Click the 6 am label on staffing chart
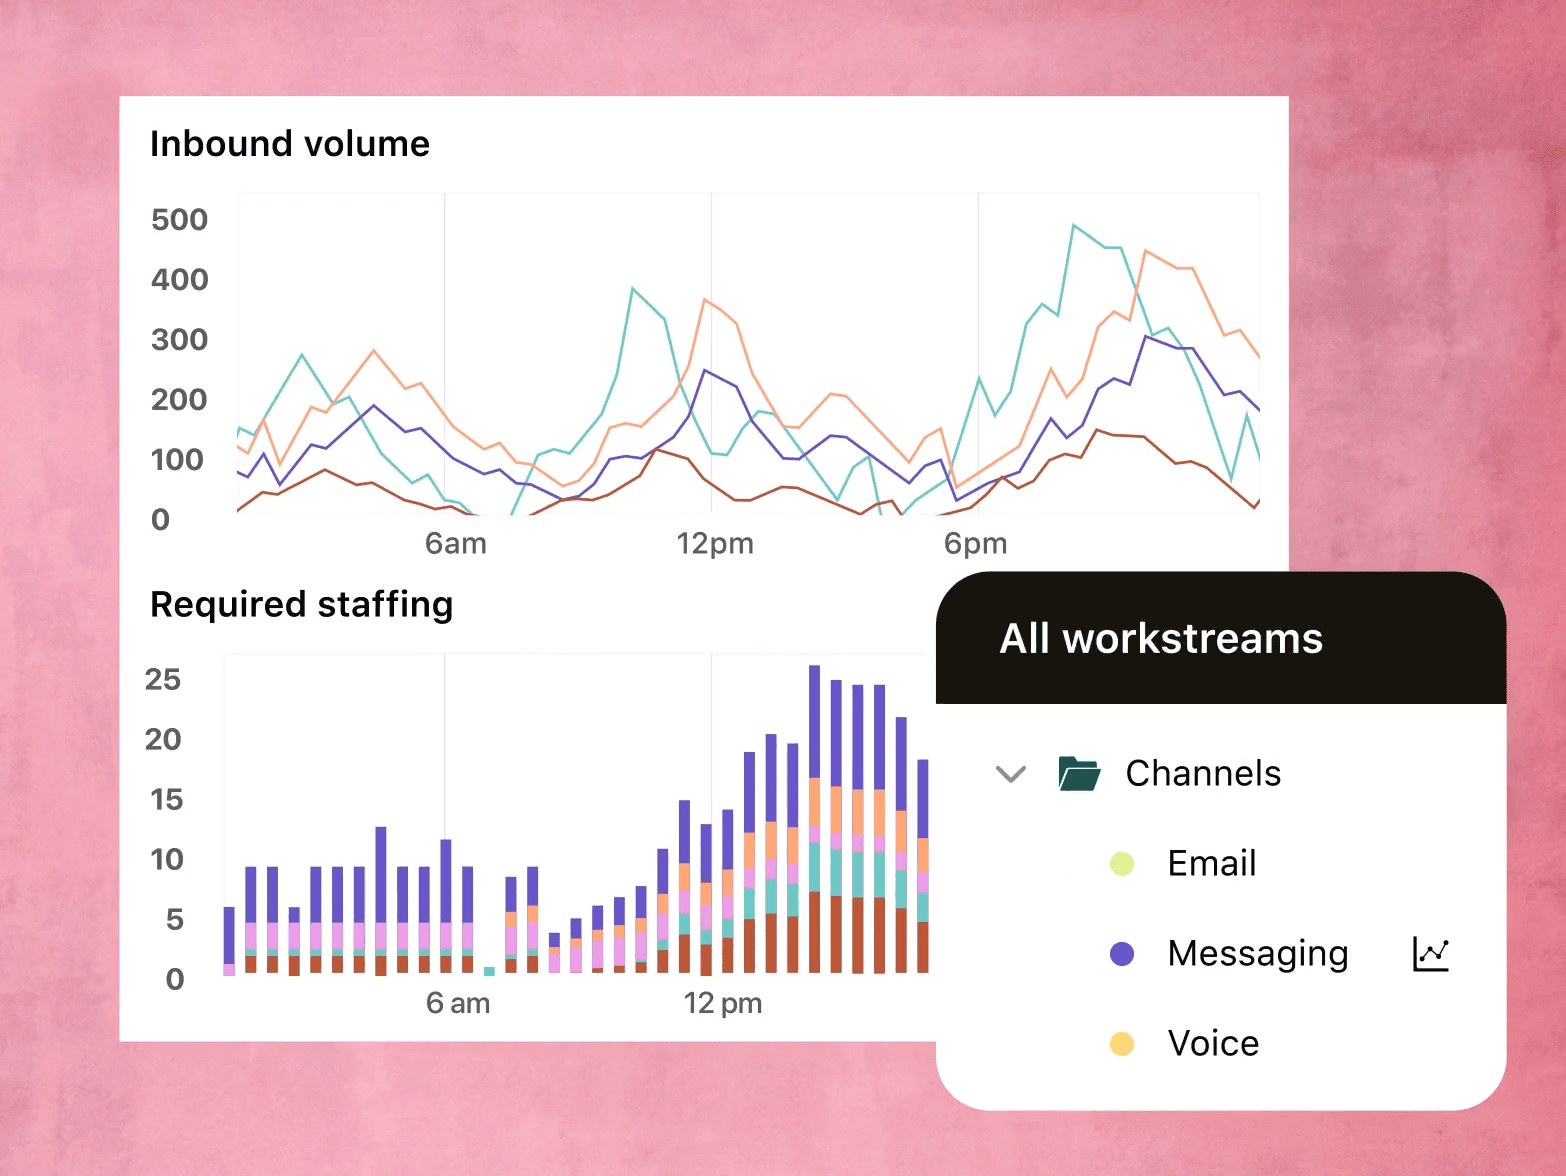The width and height of the screenshot is (1566, 1176). 458,1003
